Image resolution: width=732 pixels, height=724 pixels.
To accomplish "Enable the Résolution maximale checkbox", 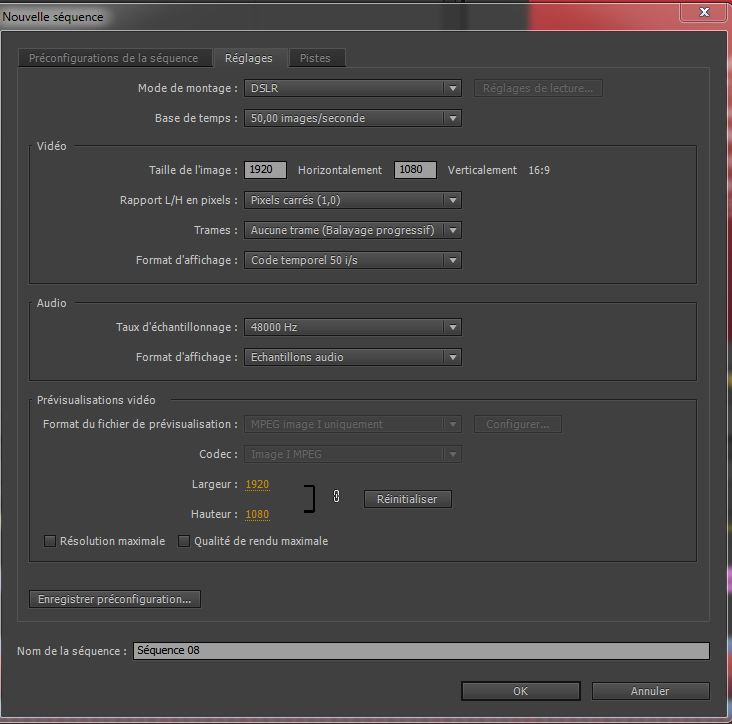I will tap(49, 541).
